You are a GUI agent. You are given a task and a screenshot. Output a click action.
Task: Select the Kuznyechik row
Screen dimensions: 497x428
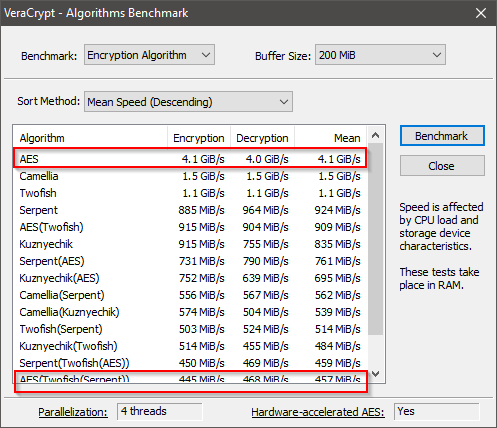pos(190,244)
